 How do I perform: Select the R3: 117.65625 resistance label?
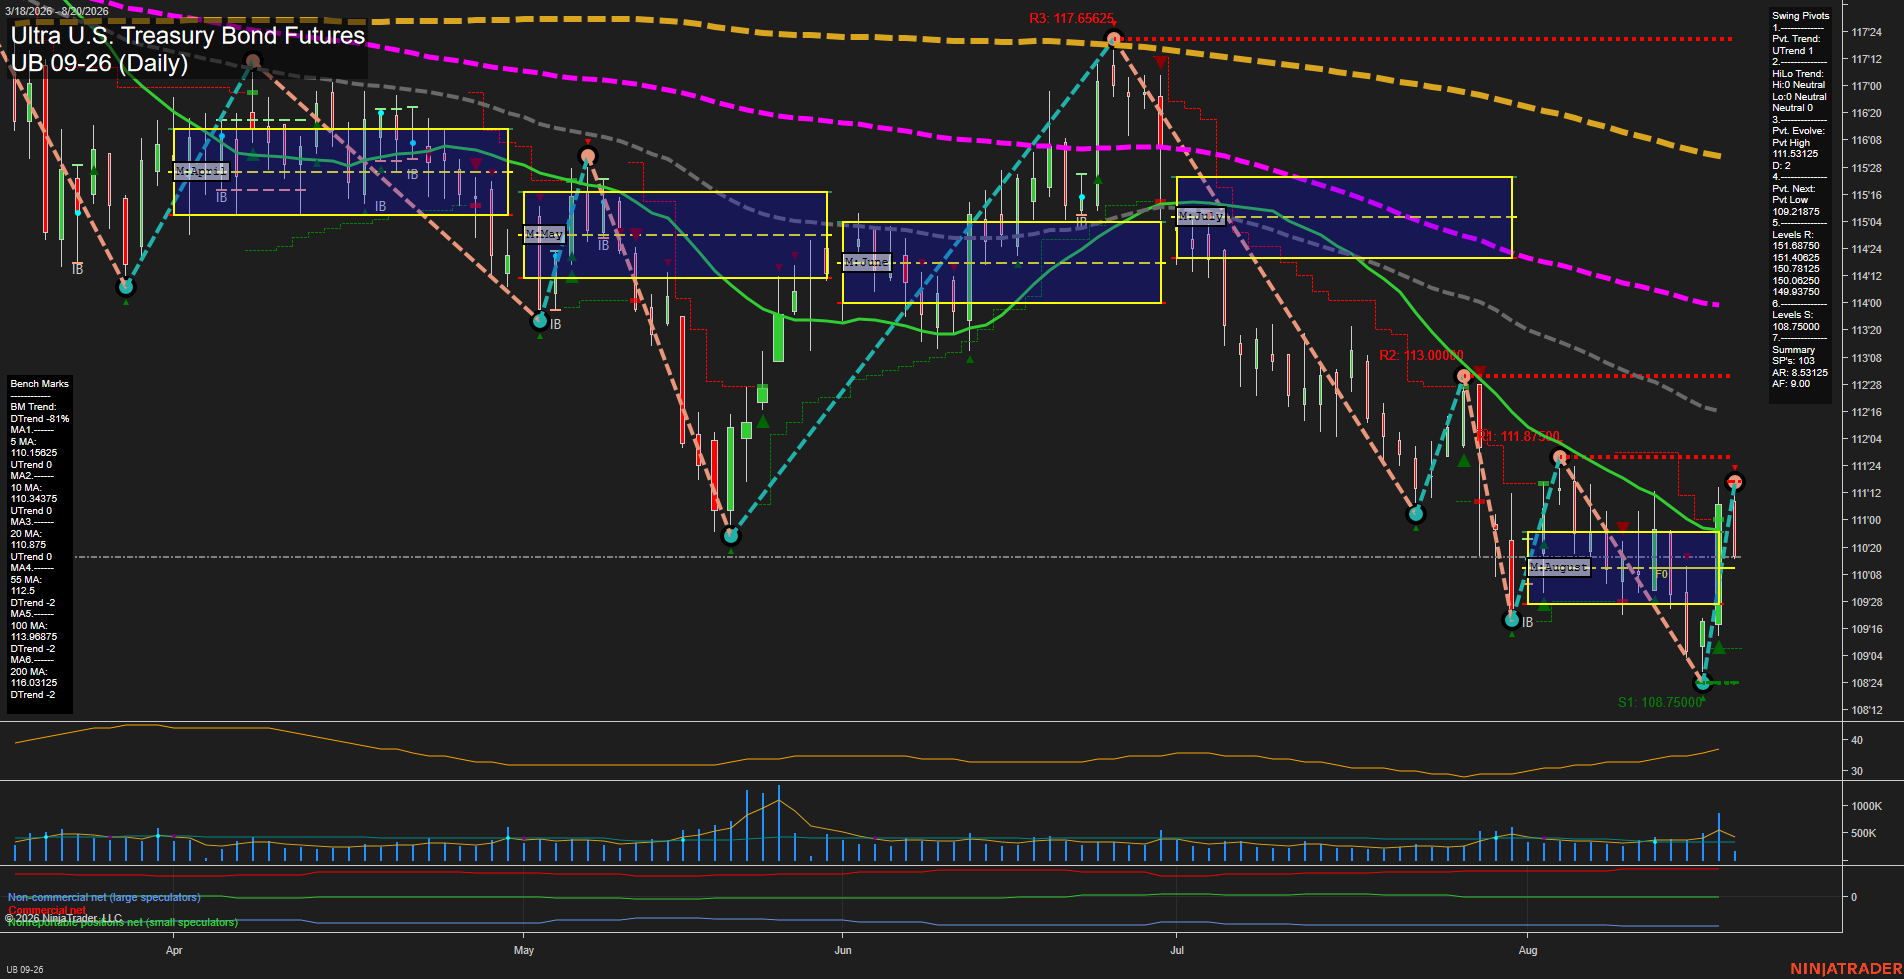(x=1071, y=19)
